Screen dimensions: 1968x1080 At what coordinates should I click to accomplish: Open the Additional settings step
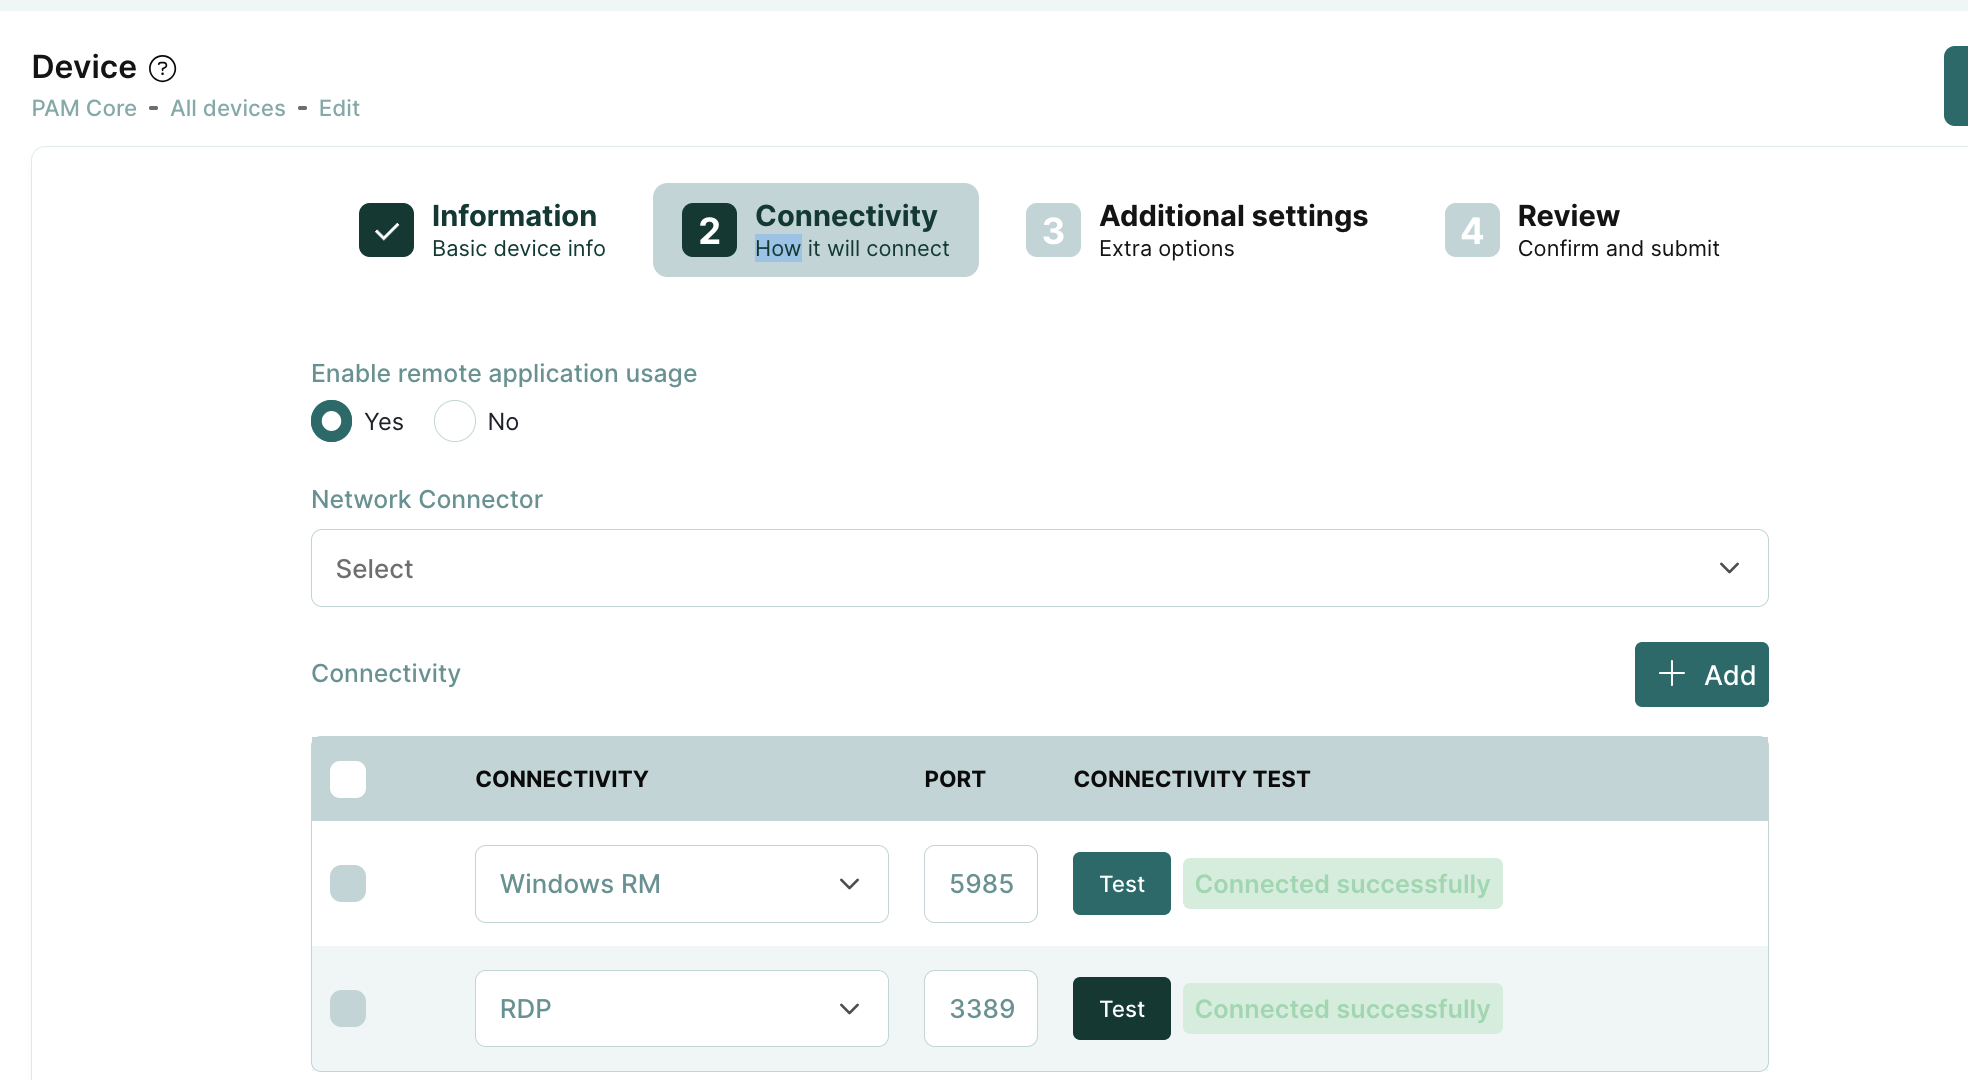(1197, 230)
